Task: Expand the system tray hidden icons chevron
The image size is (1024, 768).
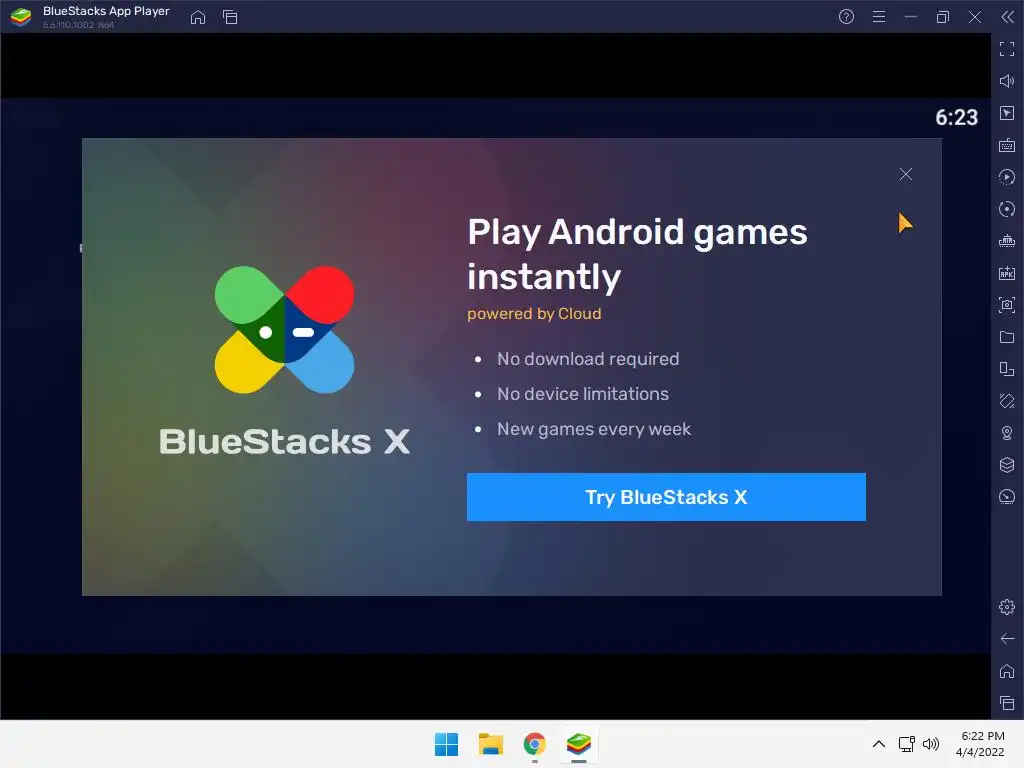Action: coord(879,744)
